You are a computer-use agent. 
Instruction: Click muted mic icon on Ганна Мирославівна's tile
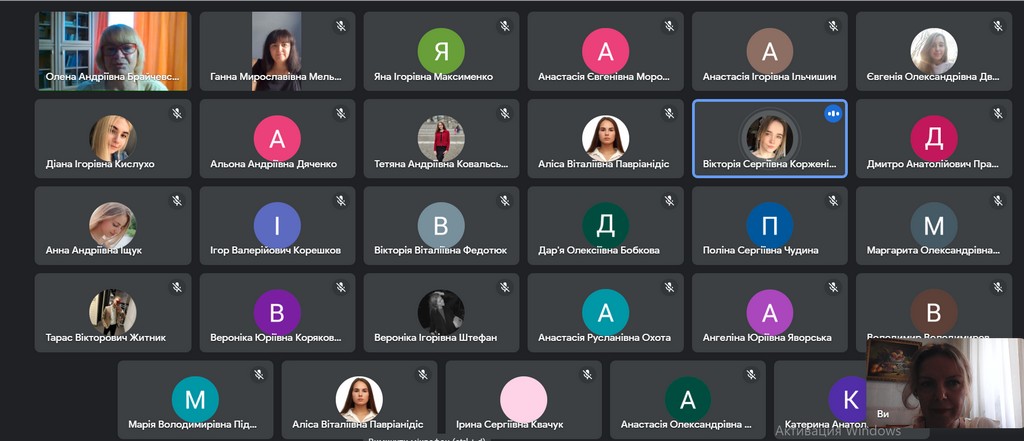point(340,26)
